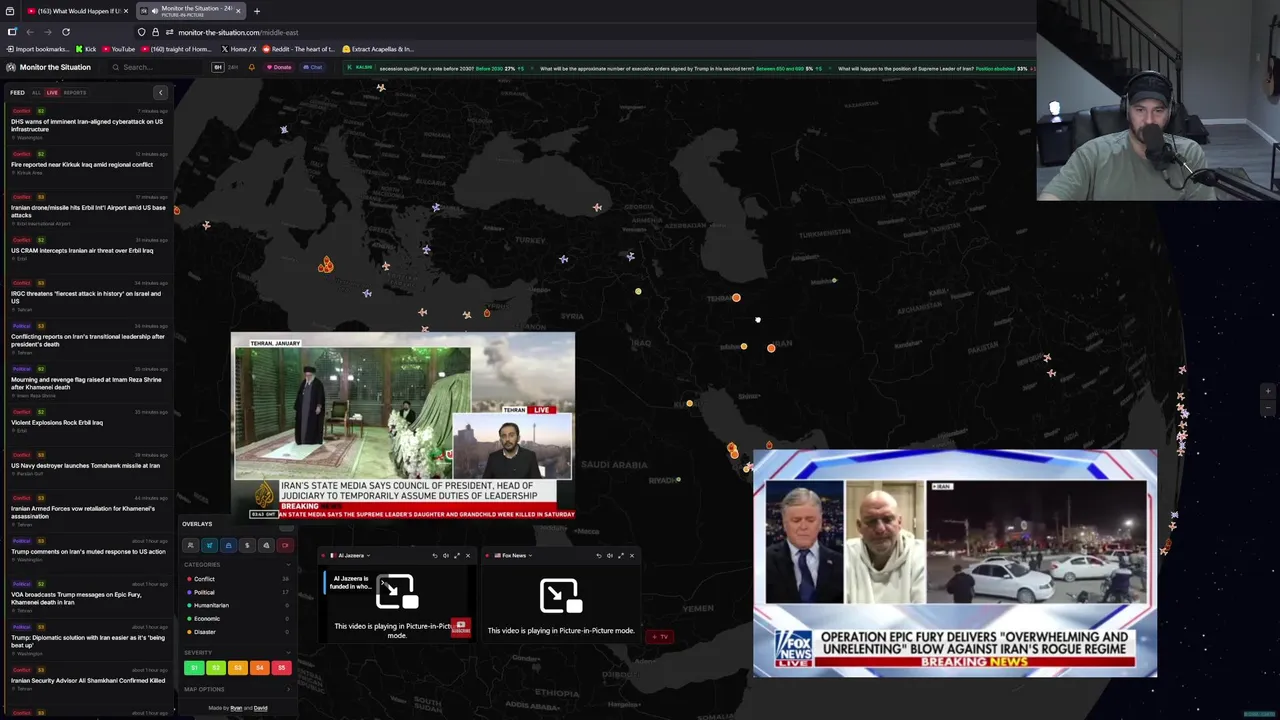Switch feed to the ALL tab

click(36, 93)
